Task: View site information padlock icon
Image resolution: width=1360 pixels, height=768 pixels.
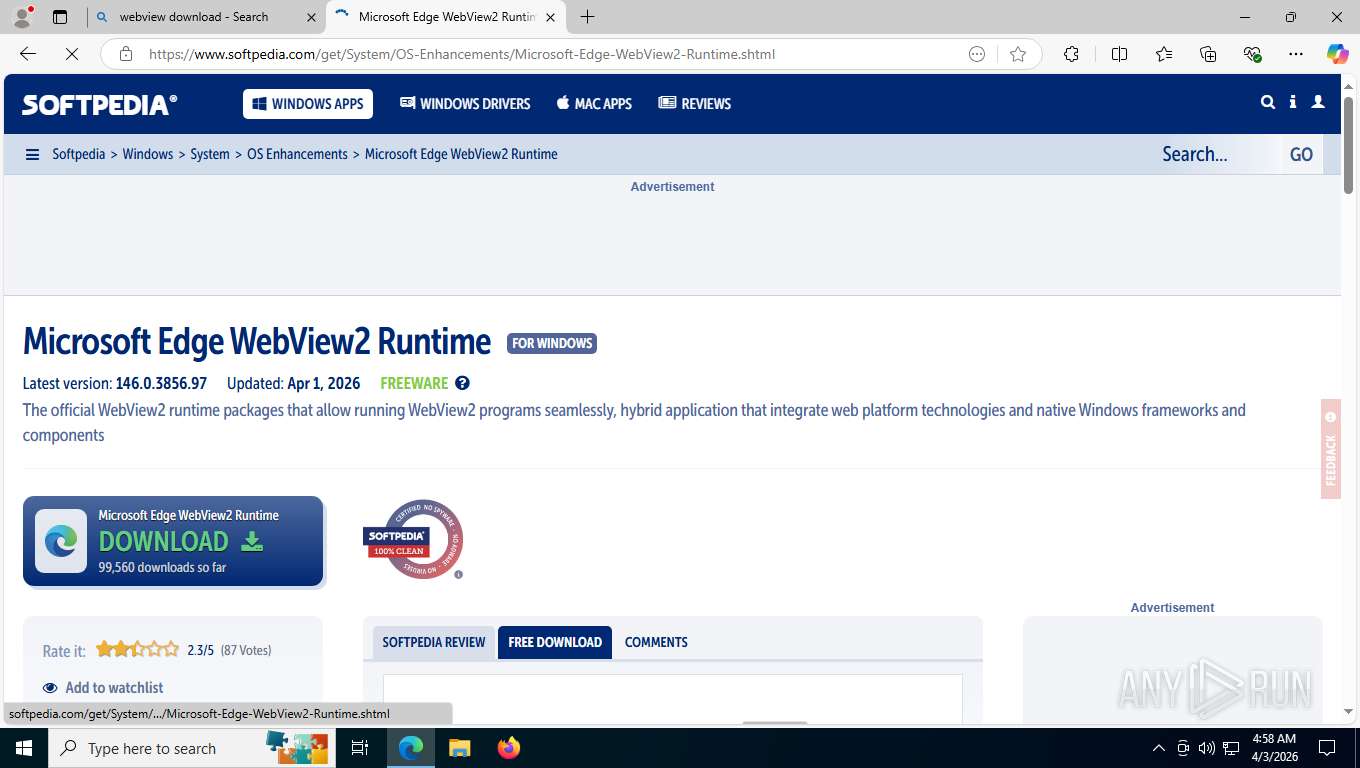Action: 125,54
